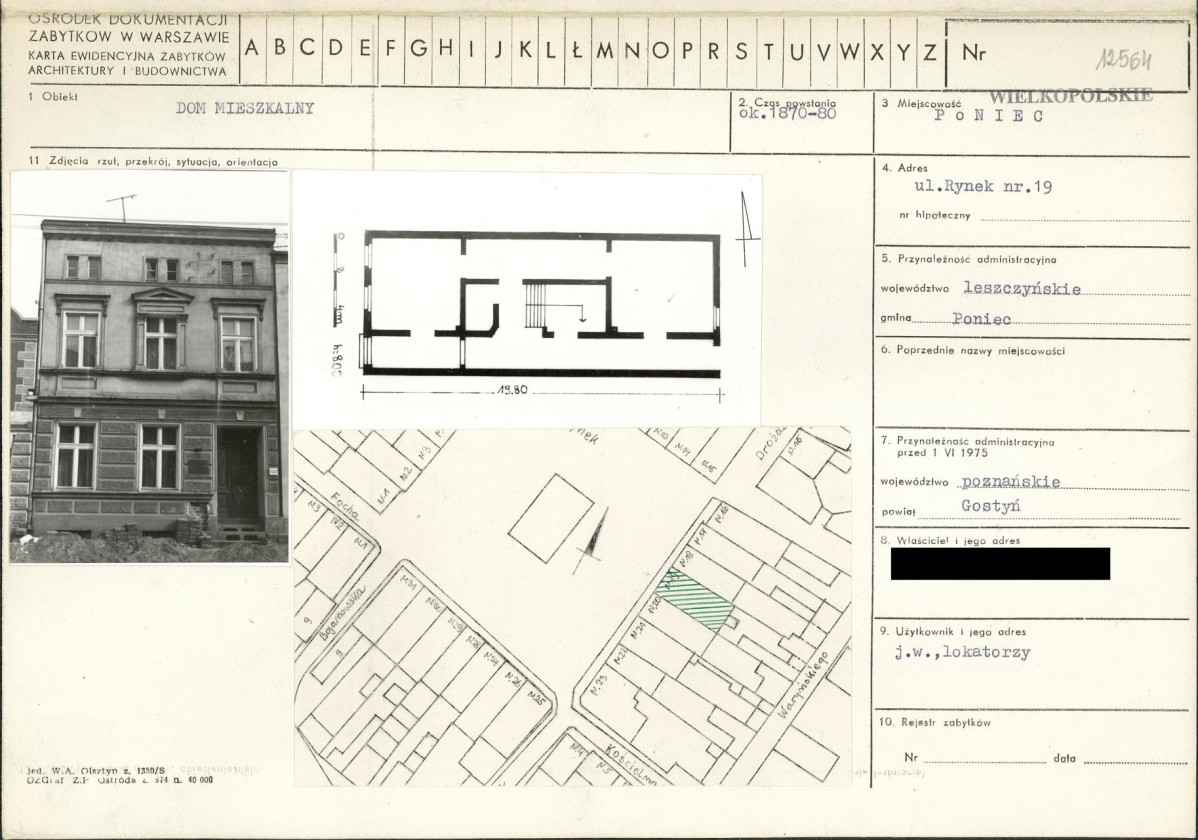
Task: Click the blacked-out owner address bar
Action: [x=1000, y=563]
